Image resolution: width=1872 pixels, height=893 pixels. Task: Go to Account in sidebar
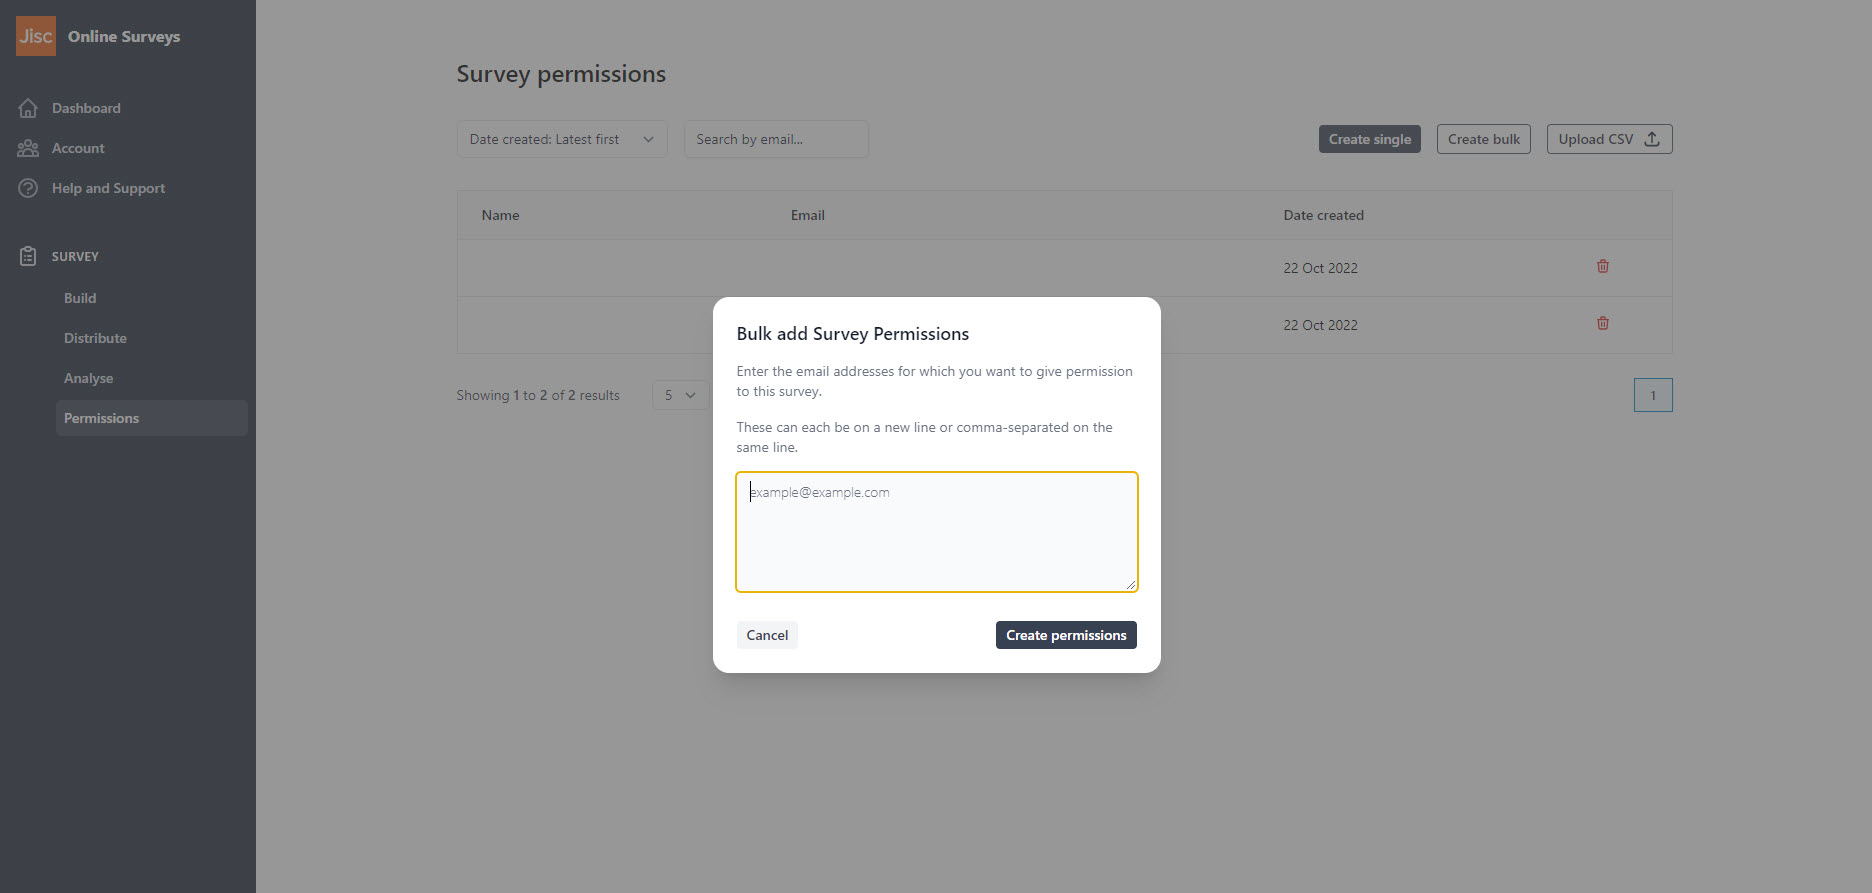pyautogui.click(x=78, y=148)
